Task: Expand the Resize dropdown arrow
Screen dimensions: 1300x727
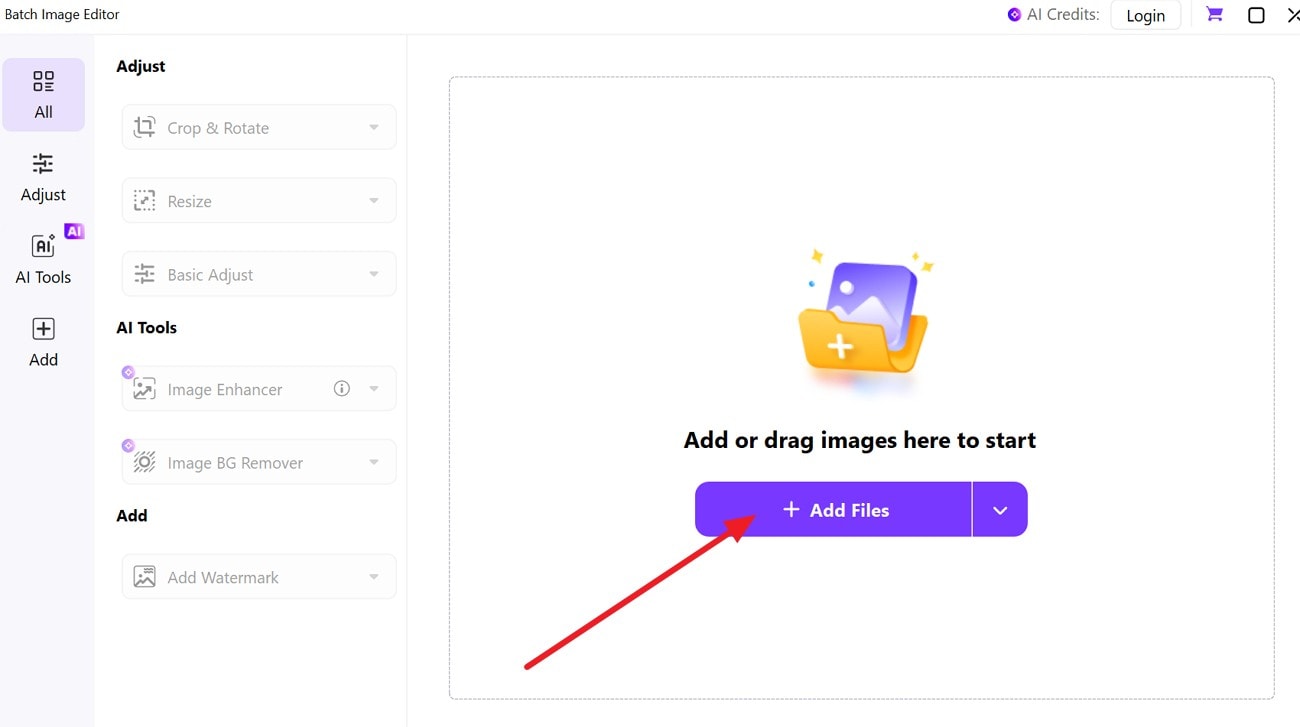Action: (x=372, y=200)
